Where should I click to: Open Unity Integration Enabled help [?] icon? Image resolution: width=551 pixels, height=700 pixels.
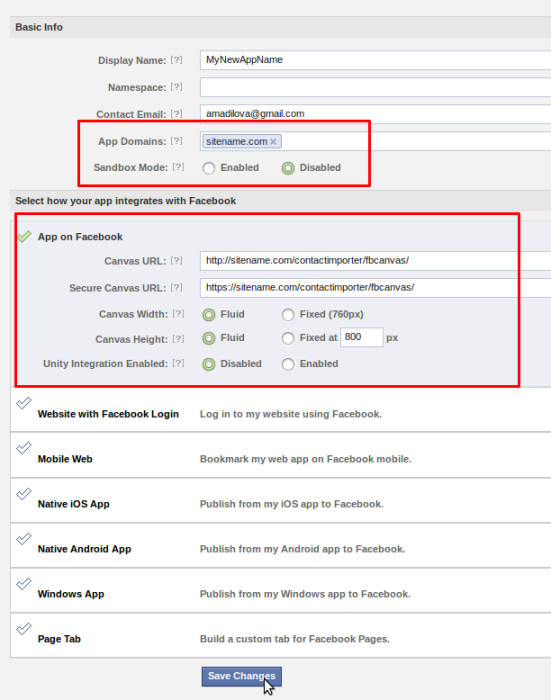[x=178, y=363]
